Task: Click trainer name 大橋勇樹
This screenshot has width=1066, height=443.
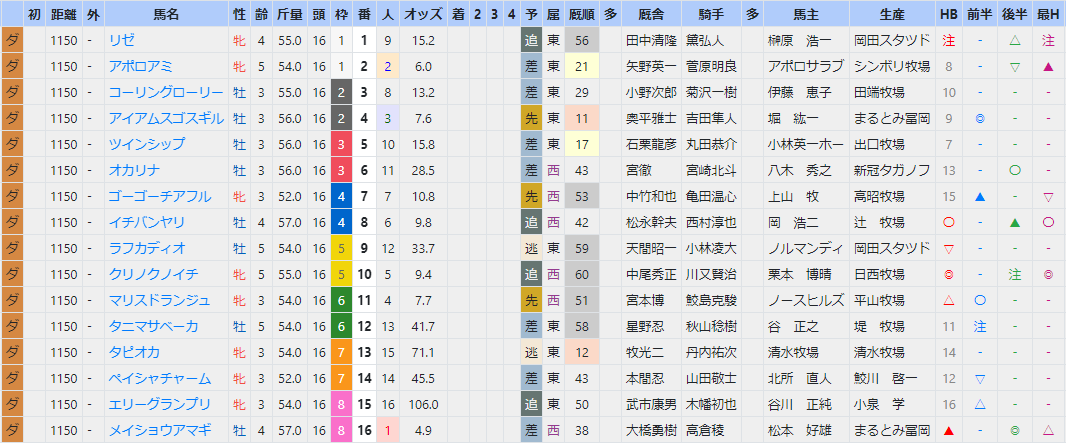Action: pyautogui.click(x=651, y=430)
